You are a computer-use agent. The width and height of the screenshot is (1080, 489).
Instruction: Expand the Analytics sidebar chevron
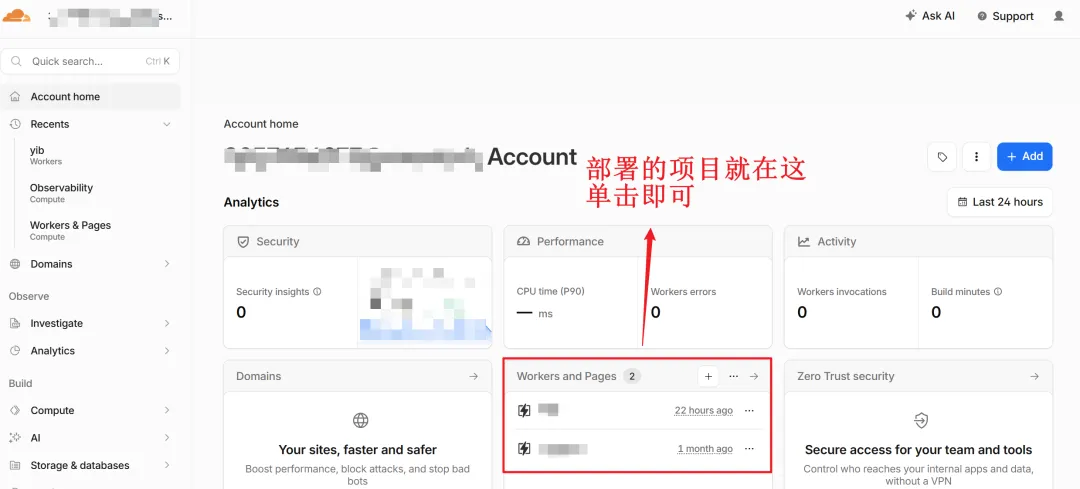tap(167, 351)
